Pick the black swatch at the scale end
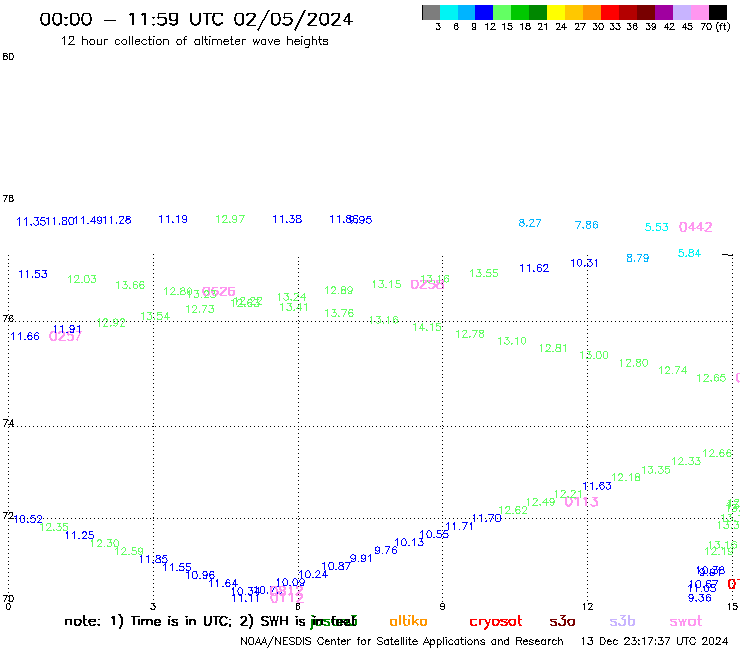Screen dimensions: 740x650 (718, 12)
